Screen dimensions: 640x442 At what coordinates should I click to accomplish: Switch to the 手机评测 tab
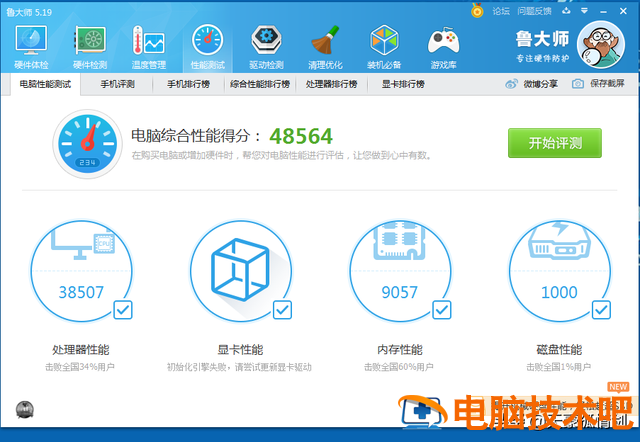pyautogui.click(x=118, y=84)
